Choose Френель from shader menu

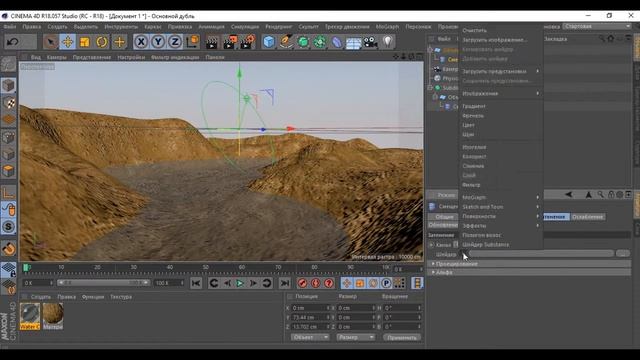click(x=473, y=116)
